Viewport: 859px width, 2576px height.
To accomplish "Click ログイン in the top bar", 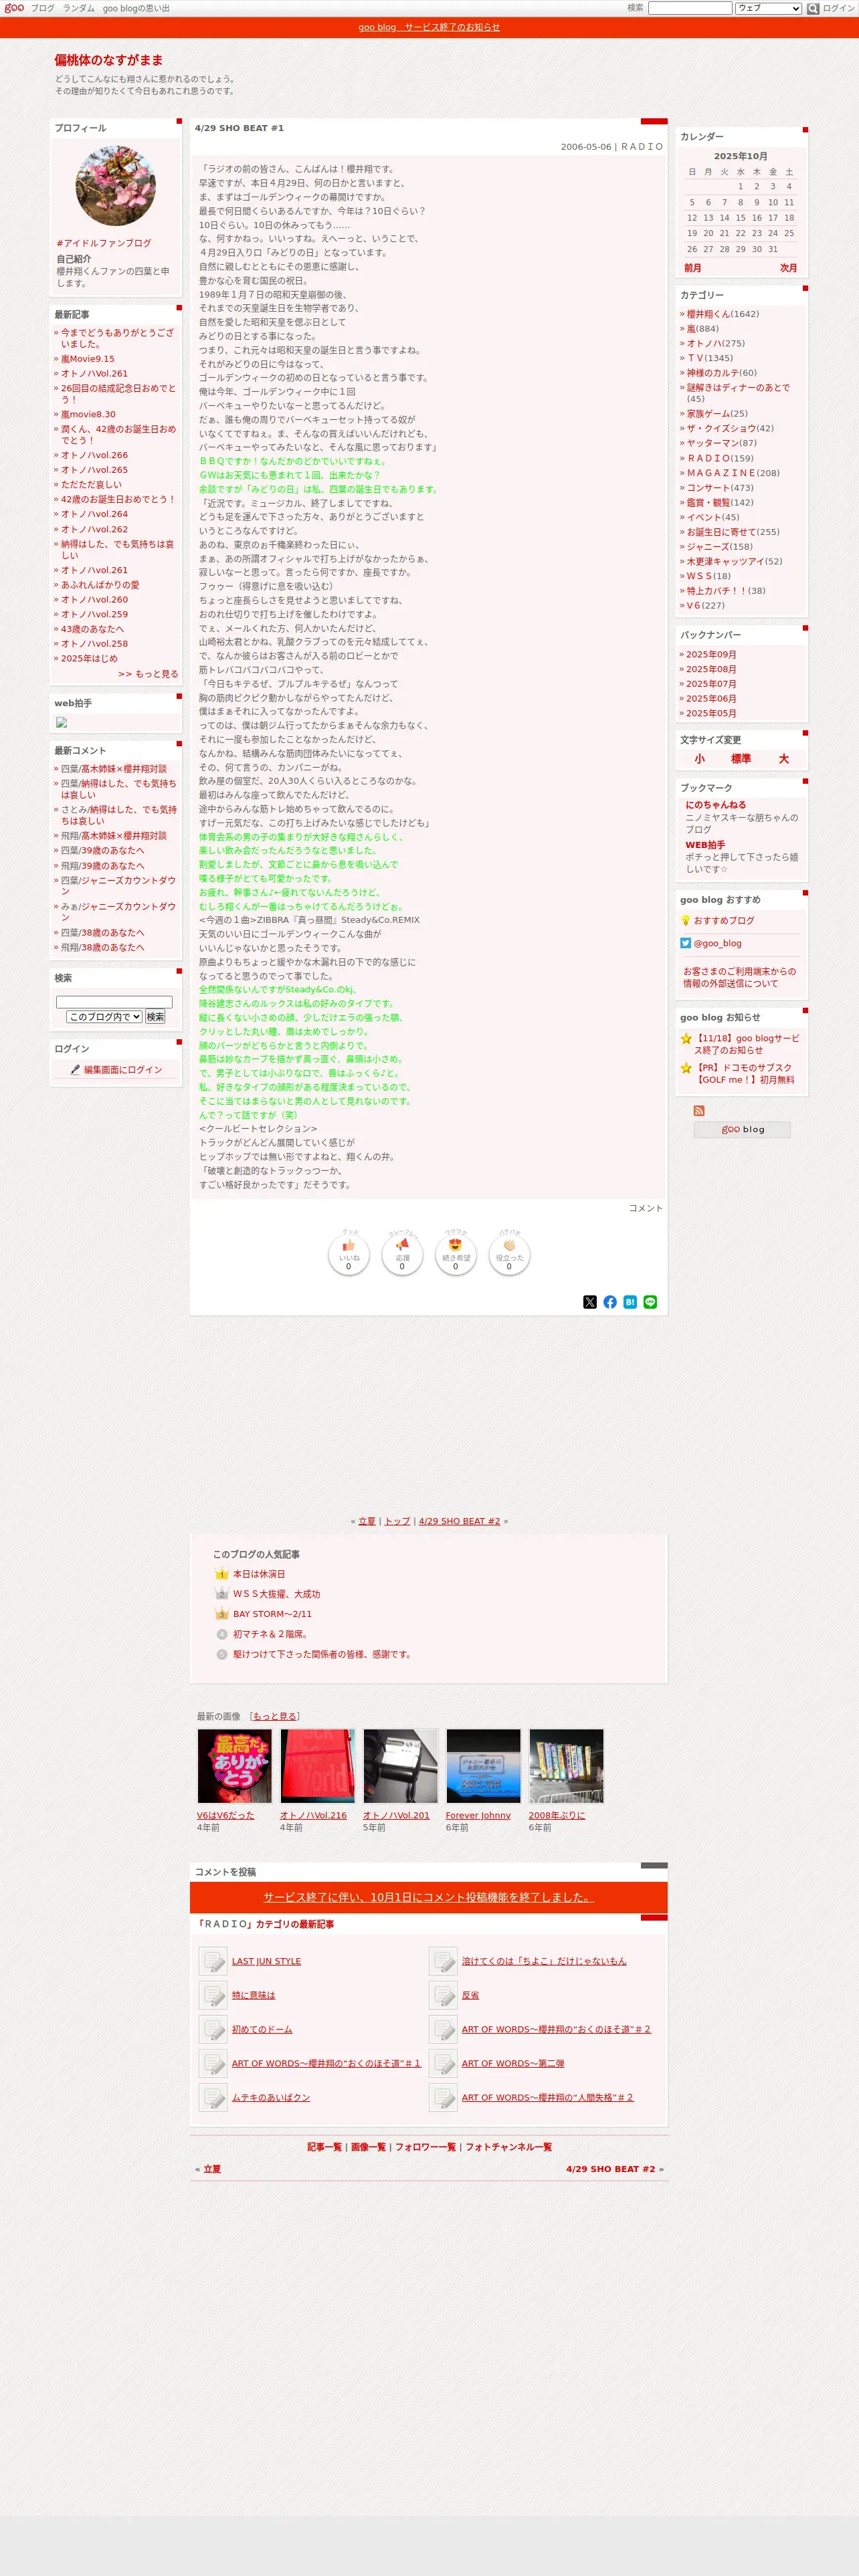I will 838,8.
